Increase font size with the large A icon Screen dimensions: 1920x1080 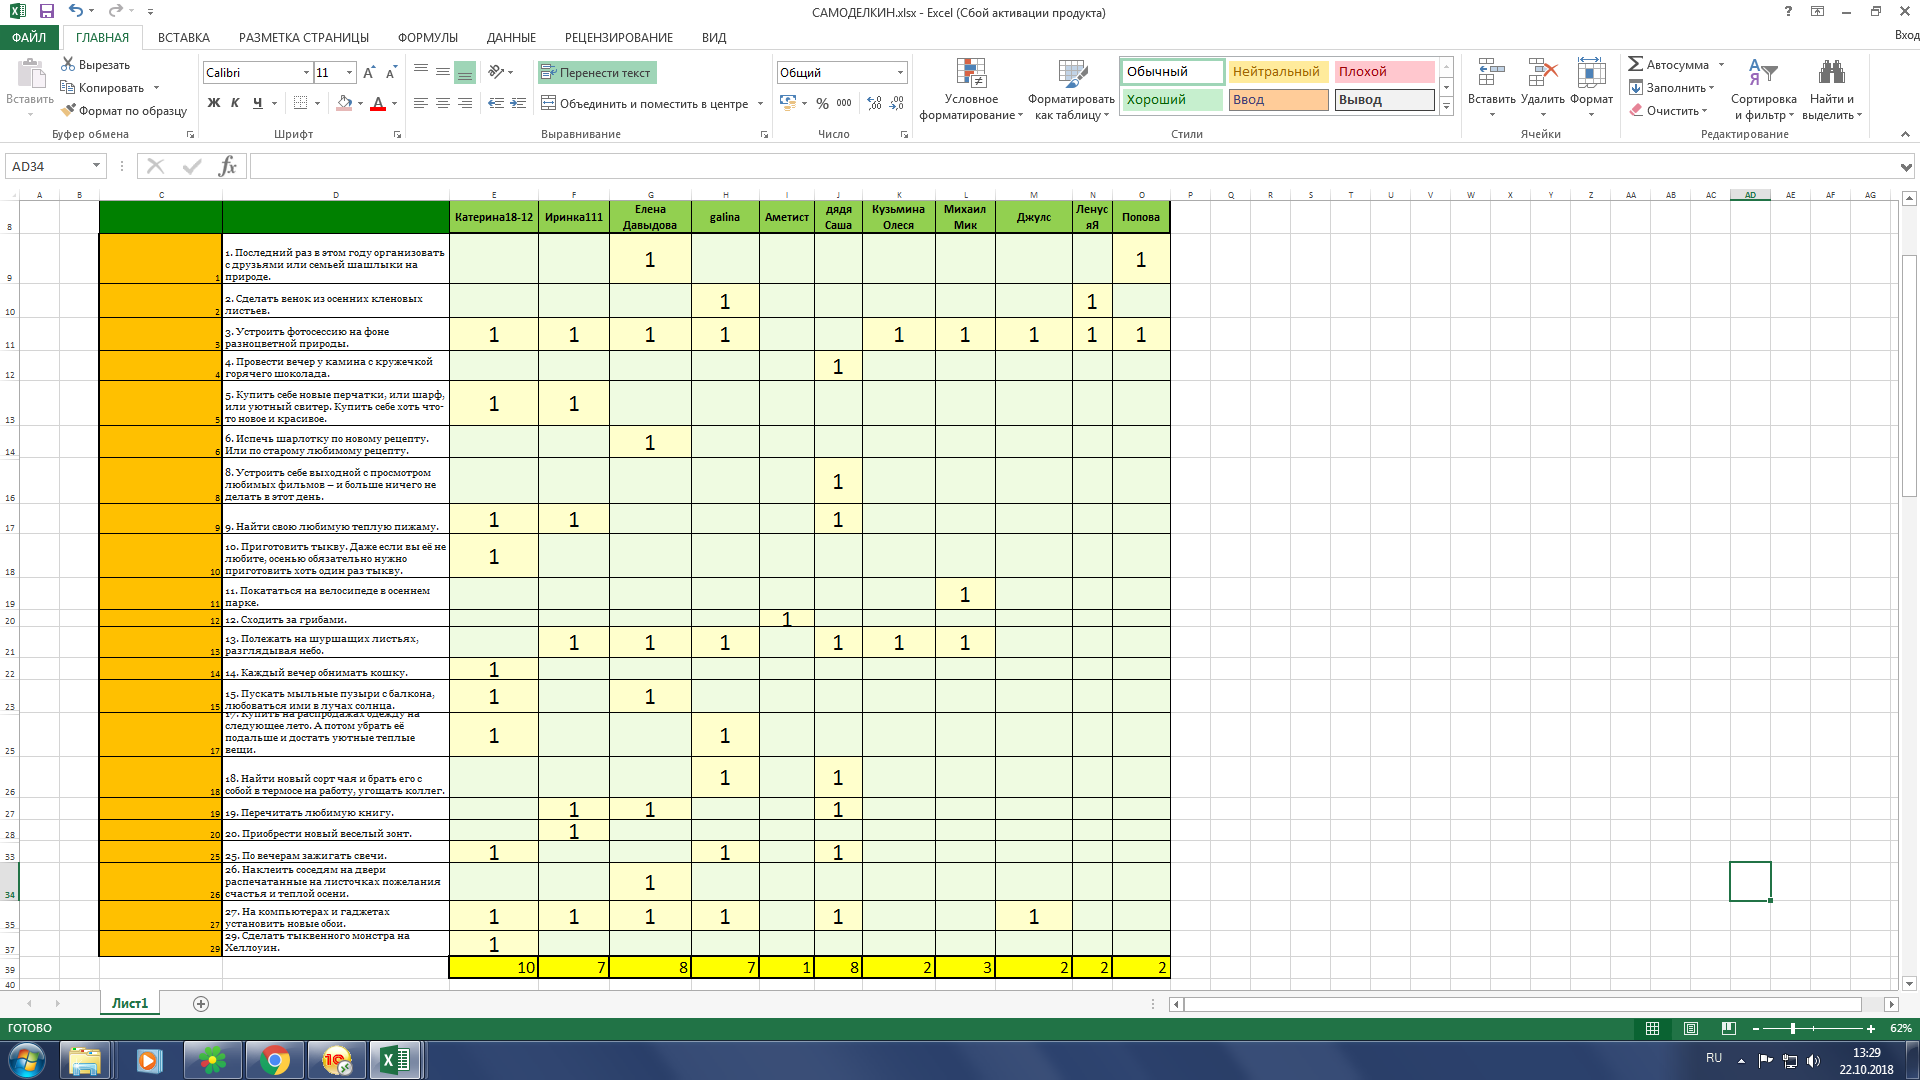coord(369,72)
